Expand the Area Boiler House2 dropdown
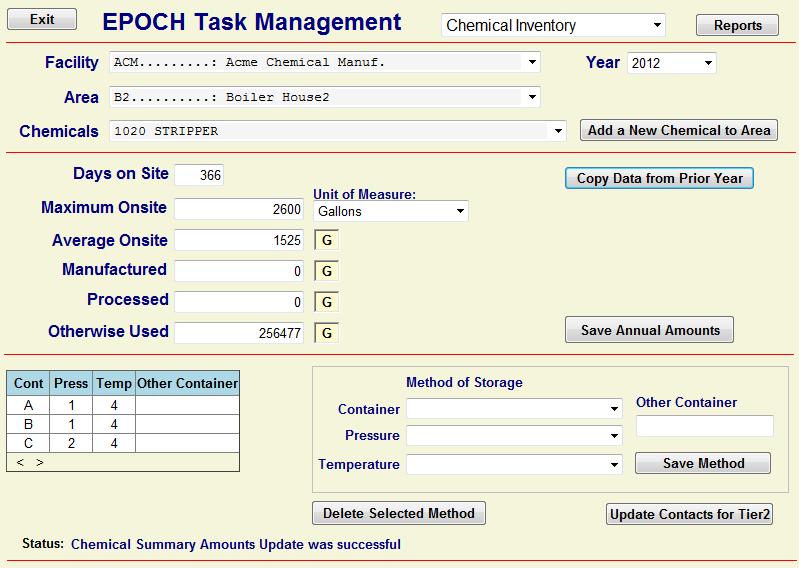The width and height of the screenshot is (799, 568). coord(325,97)
